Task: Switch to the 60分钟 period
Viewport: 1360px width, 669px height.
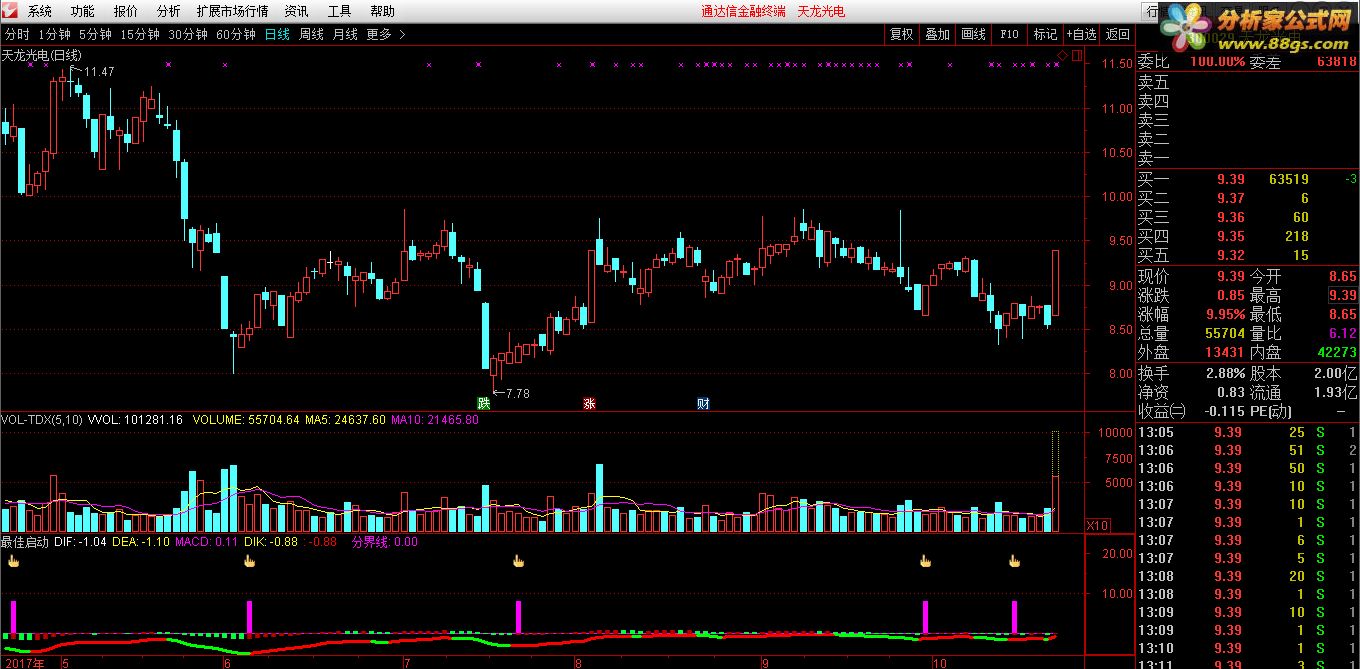Action: (236, 34)
